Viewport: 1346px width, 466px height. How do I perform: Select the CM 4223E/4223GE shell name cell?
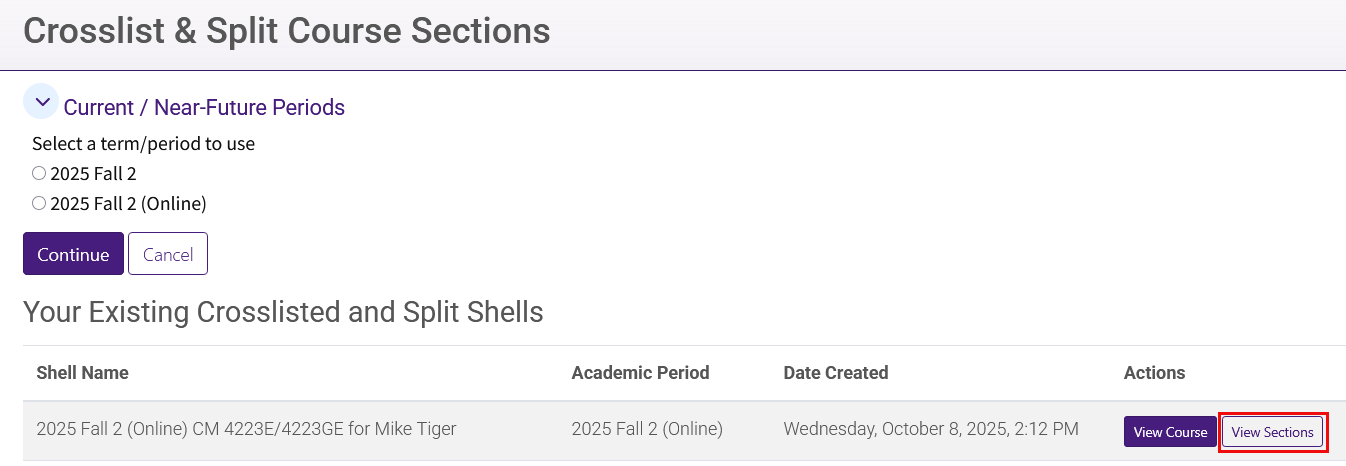(x=246, y=429)
